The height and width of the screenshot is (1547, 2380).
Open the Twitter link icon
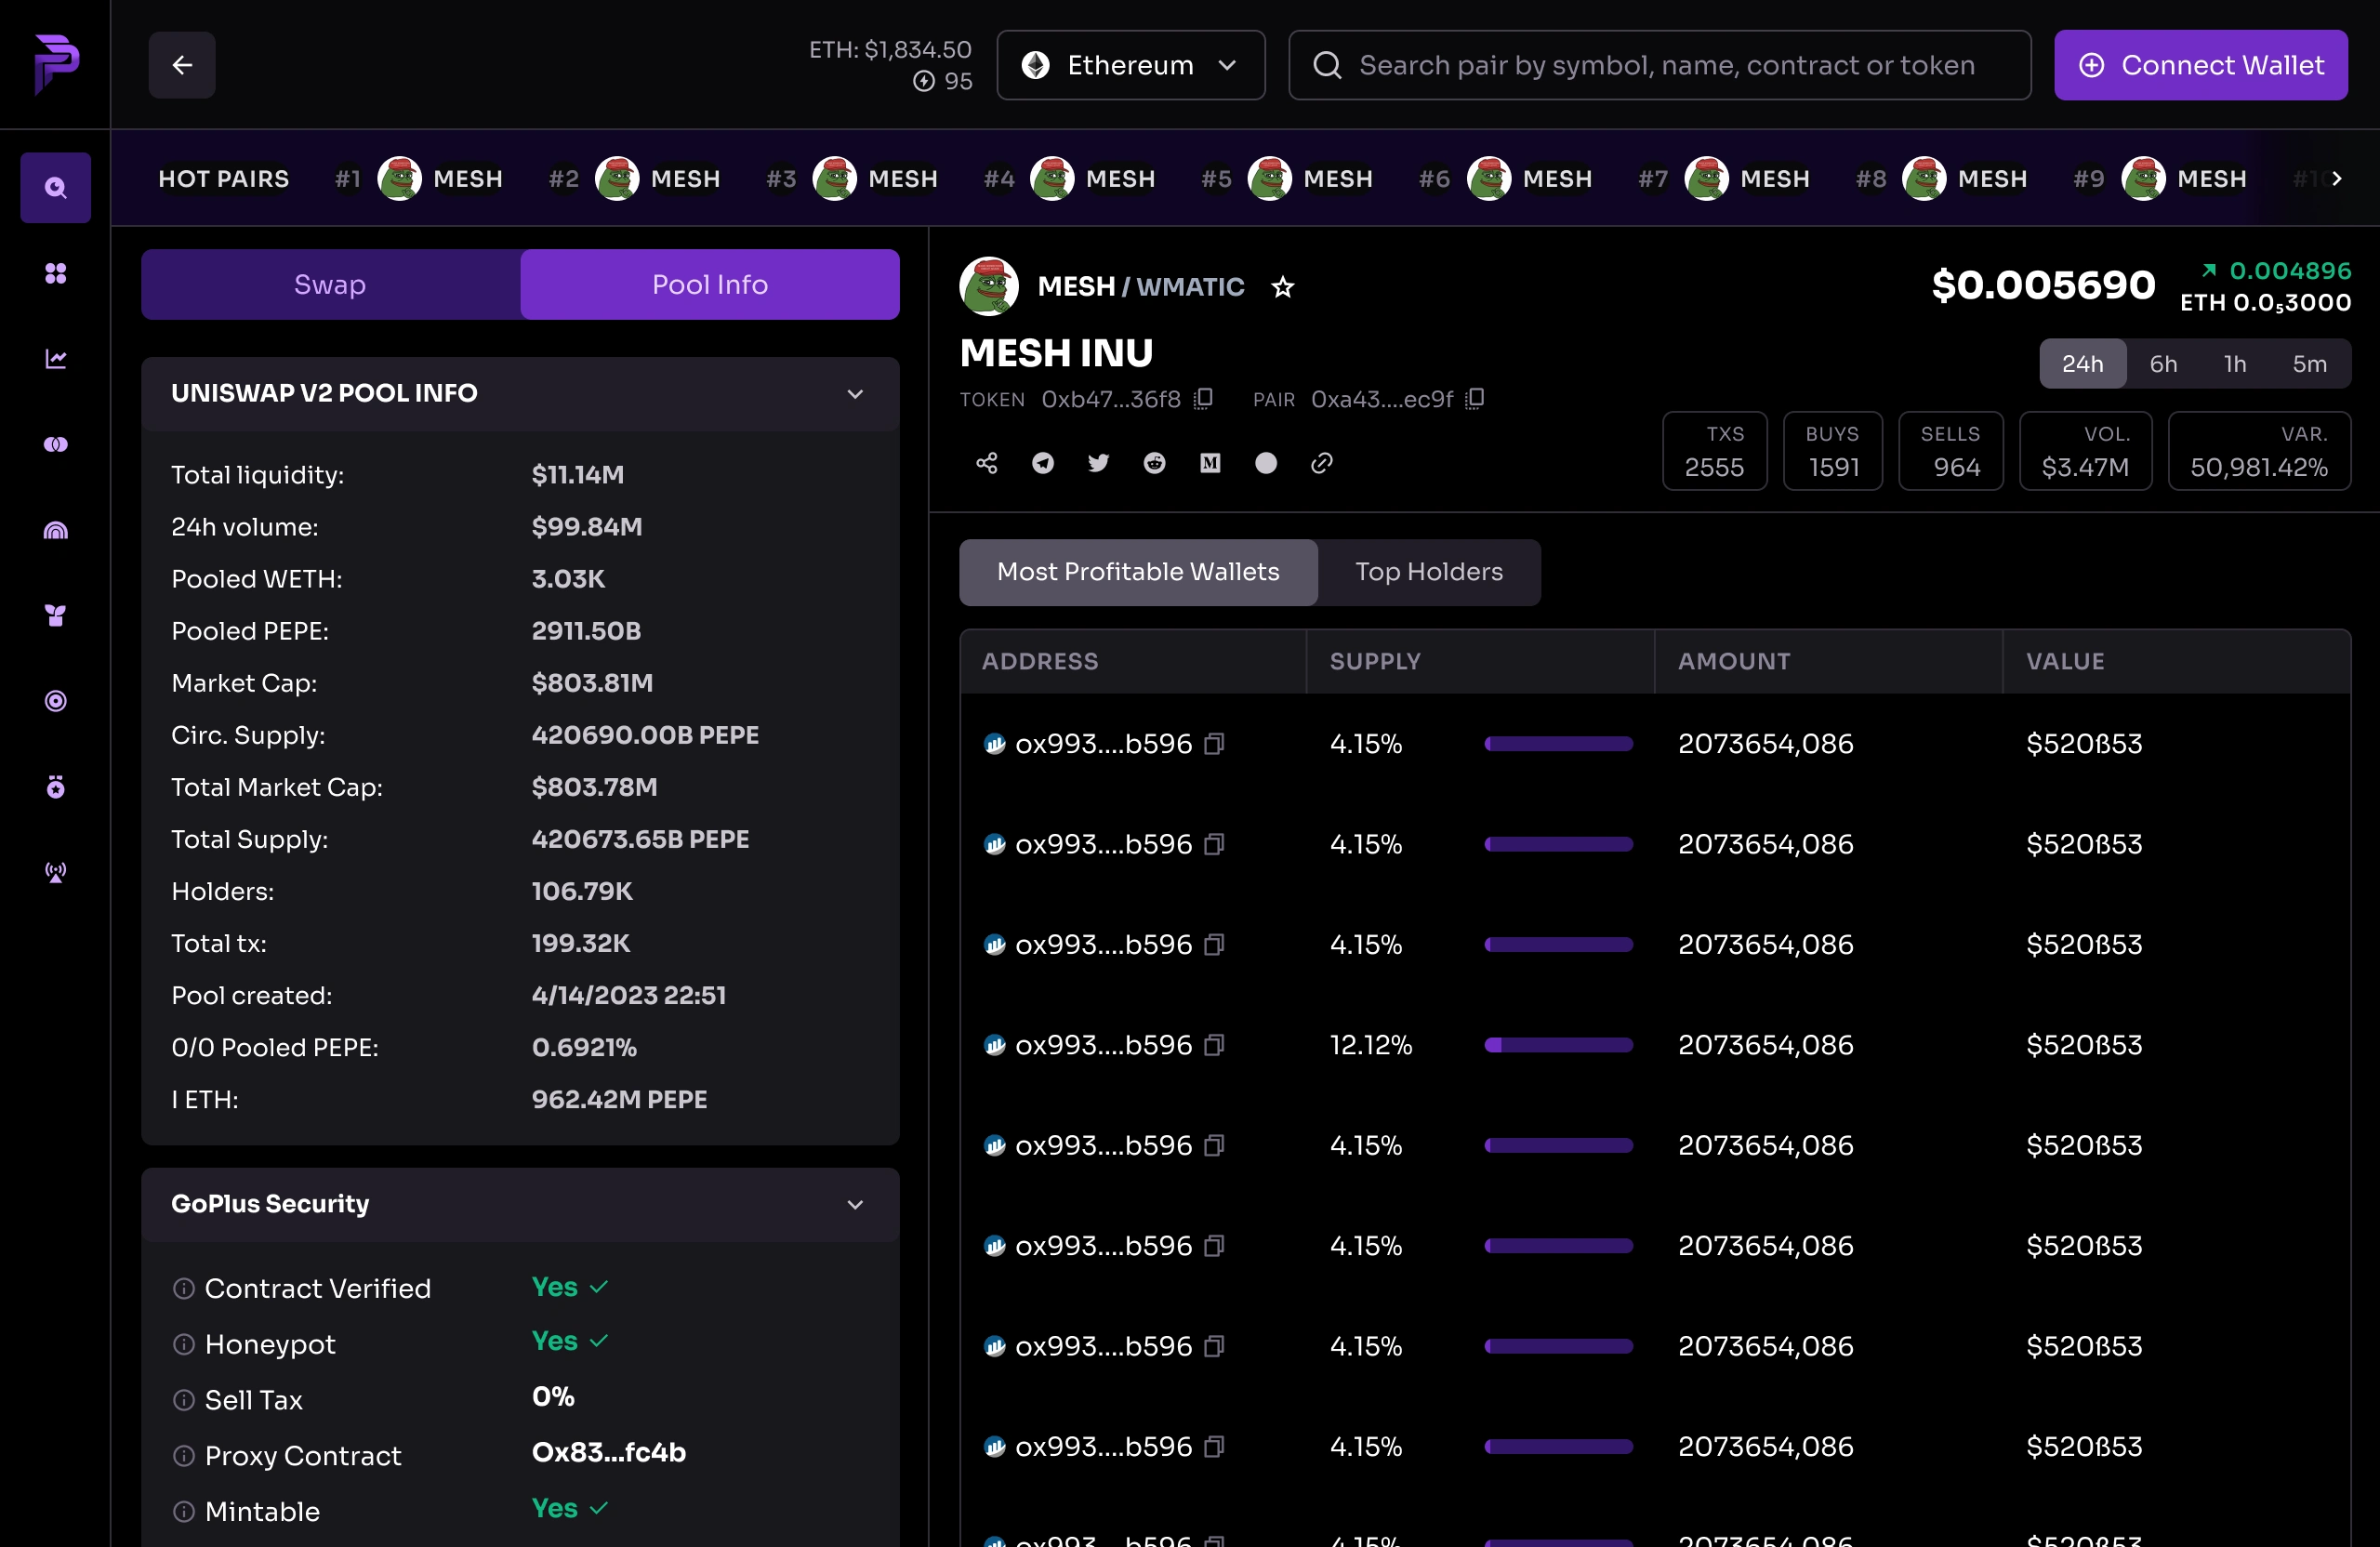(x=1099, y=463)
